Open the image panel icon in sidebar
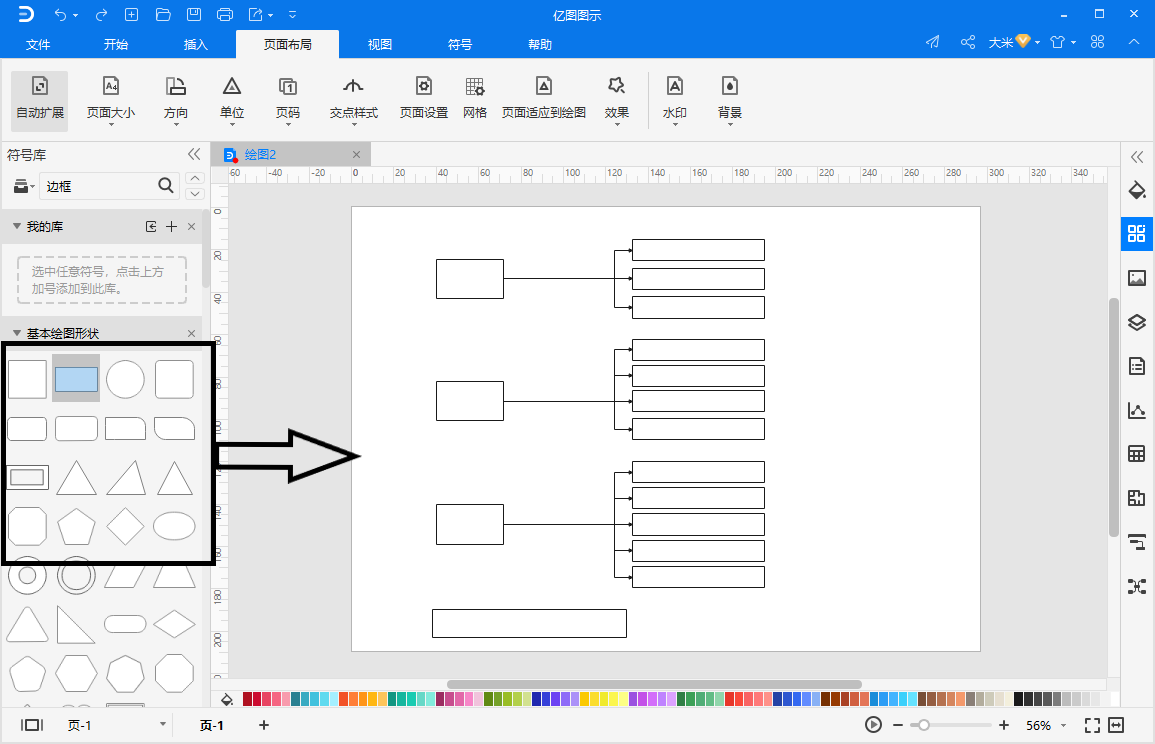 click(x=1137, y=278)
